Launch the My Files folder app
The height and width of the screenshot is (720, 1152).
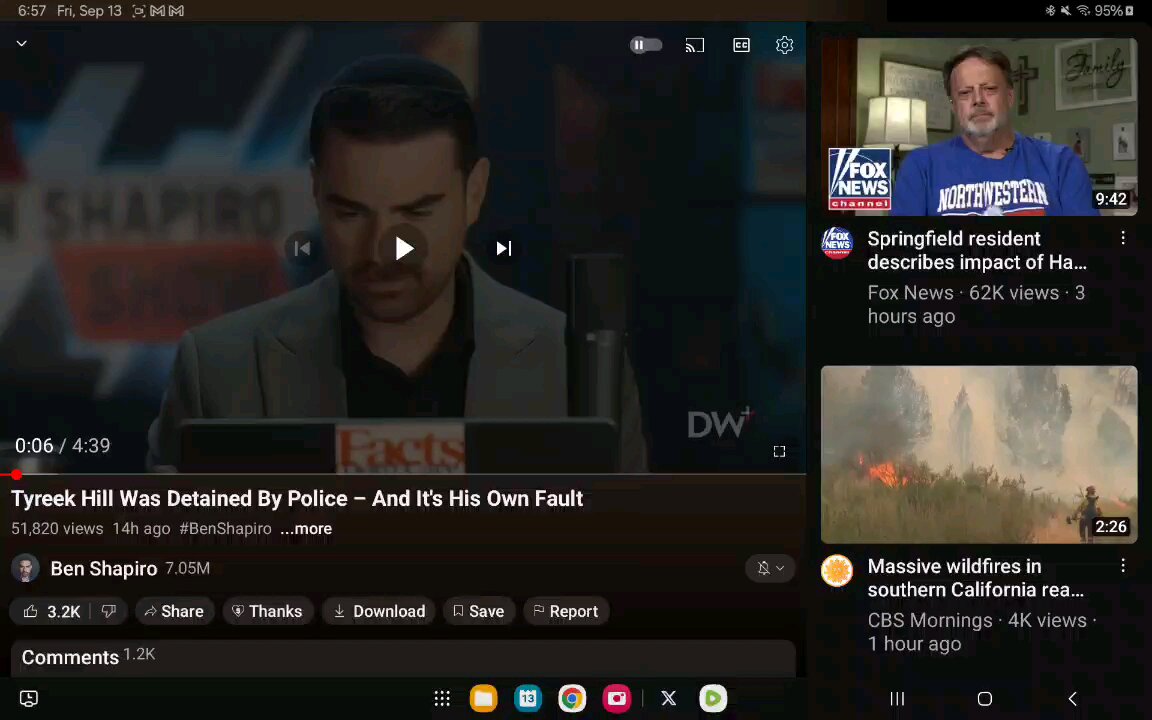click(x=483, y=699)
